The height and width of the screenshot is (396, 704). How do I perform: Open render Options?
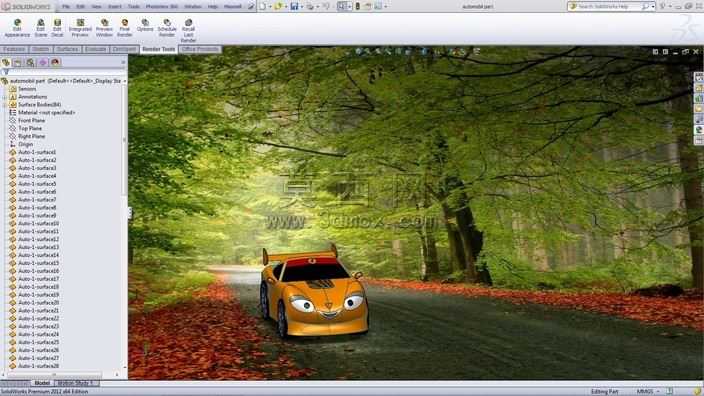click(145, 25)
